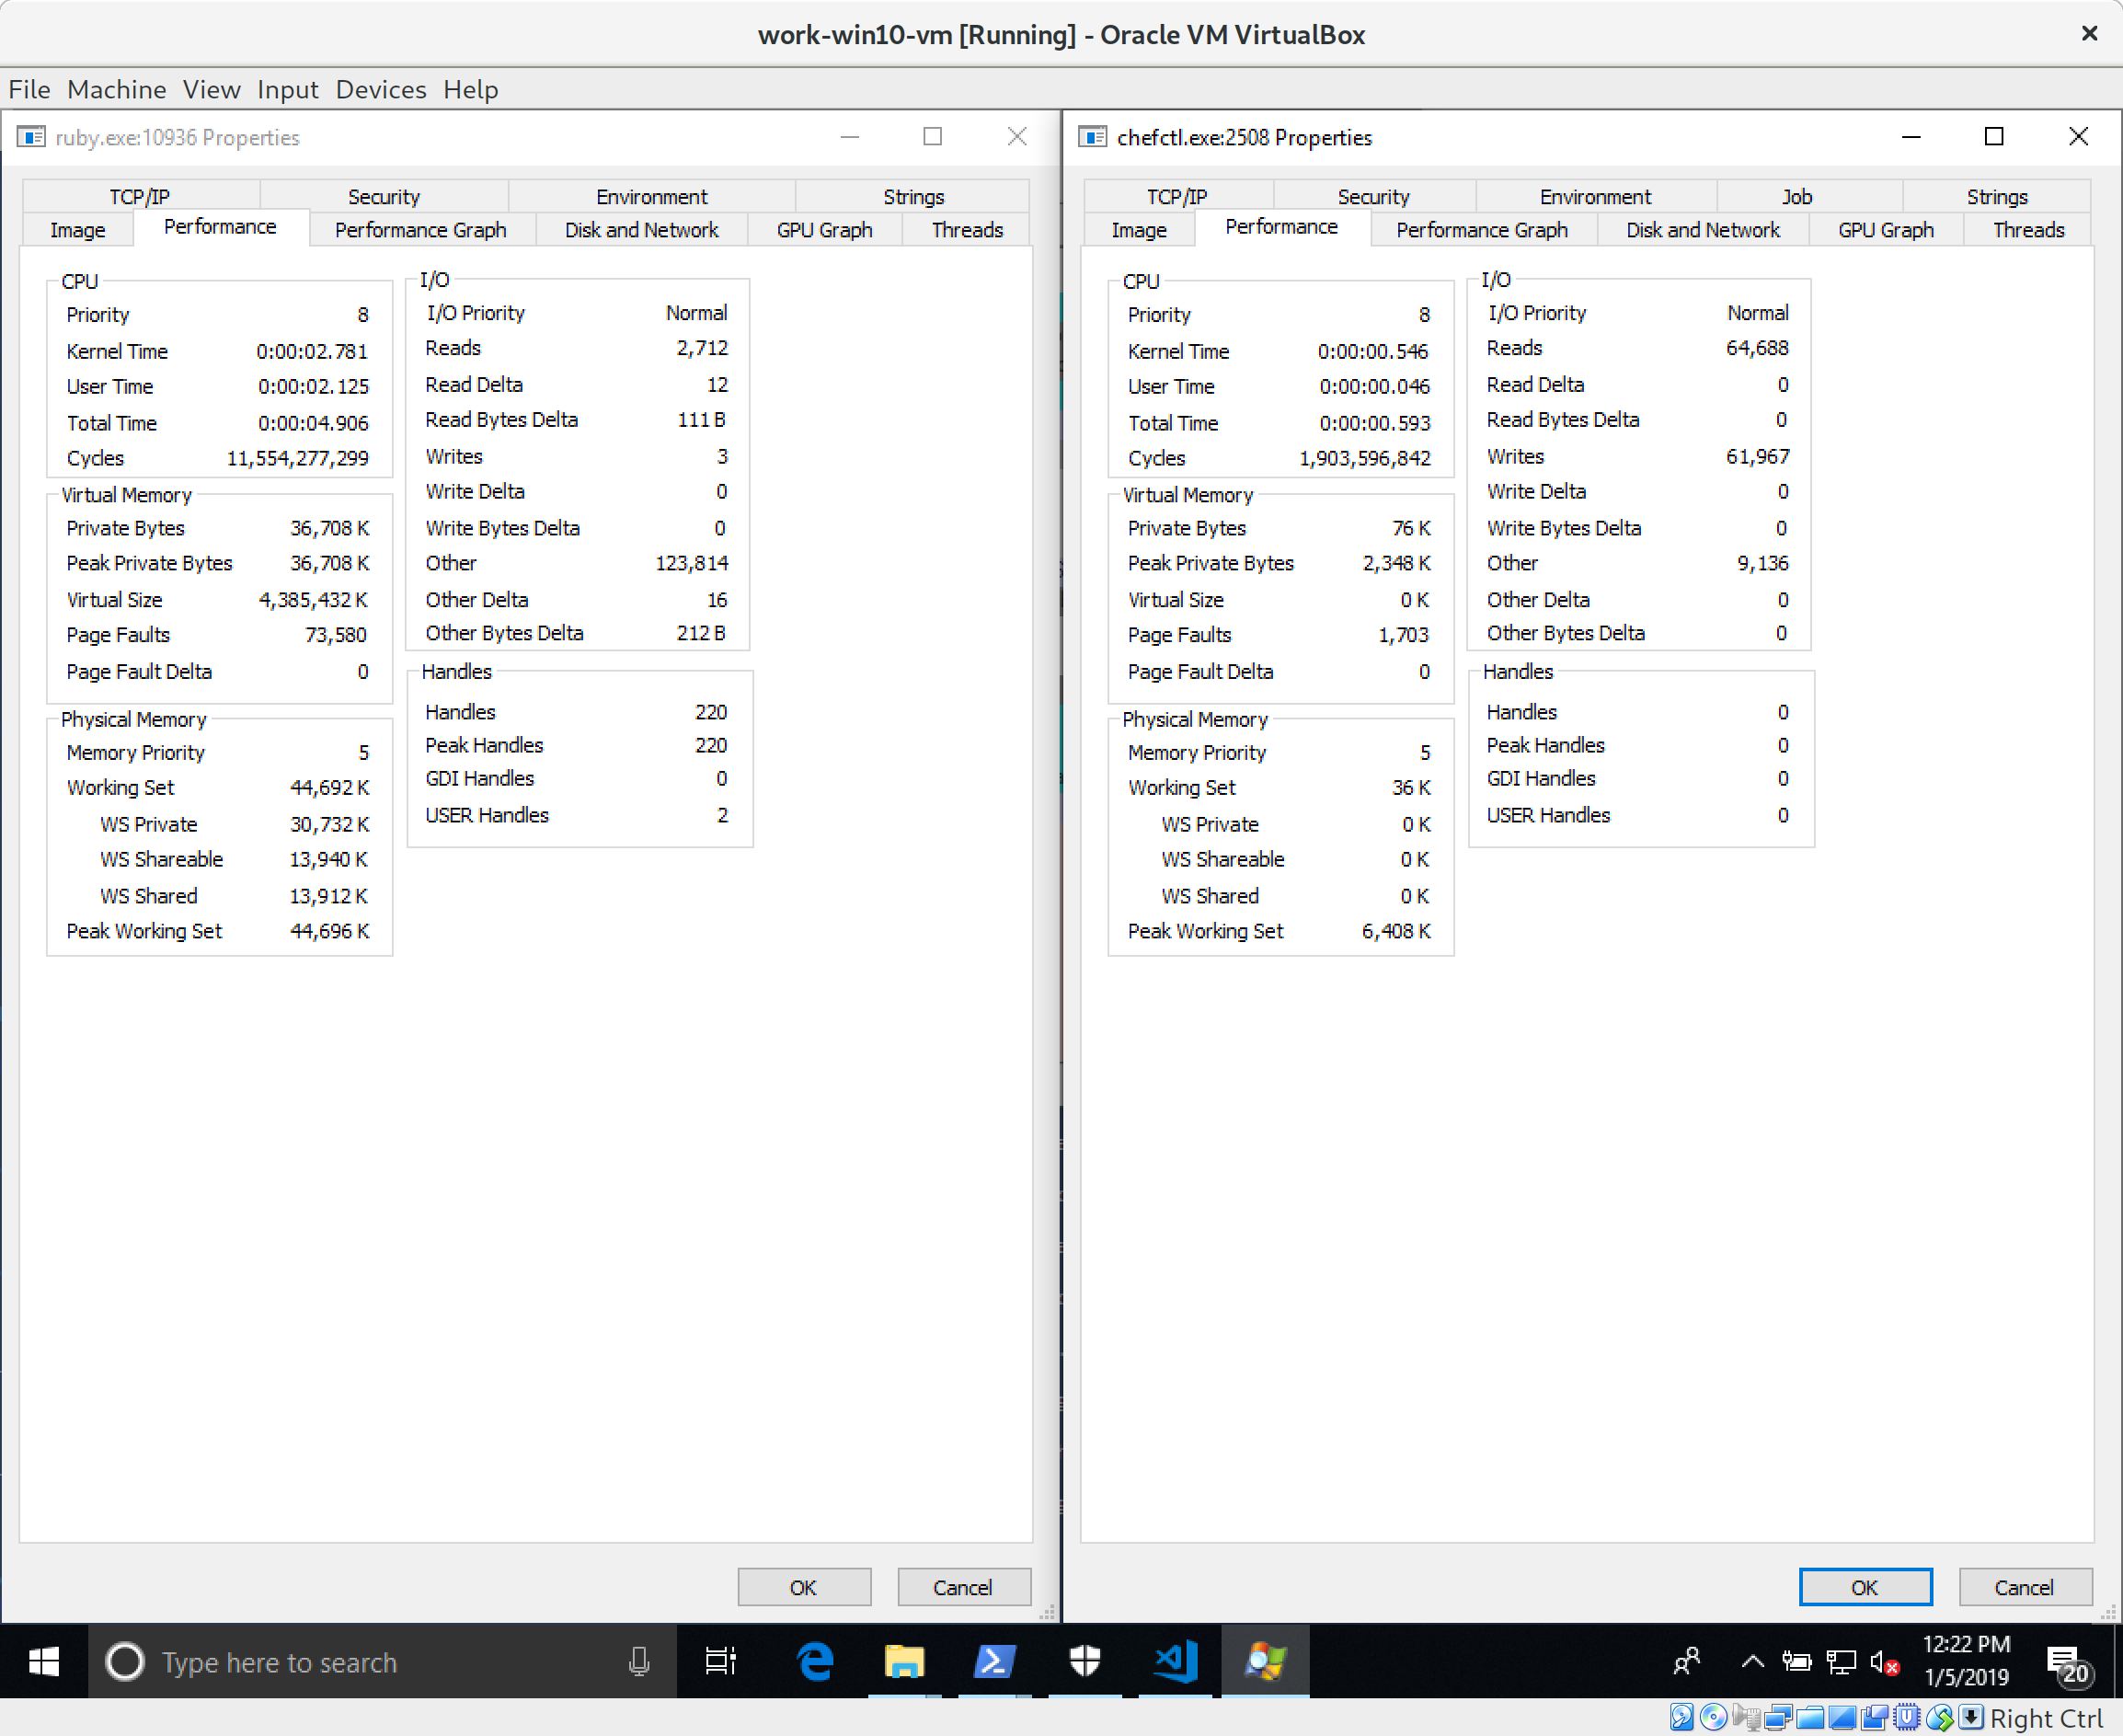Image resolution: width=2123 pixels, height=1736 pixels.
Task: Open PowerShell from the taskbar
Action: coord(994,1662)
